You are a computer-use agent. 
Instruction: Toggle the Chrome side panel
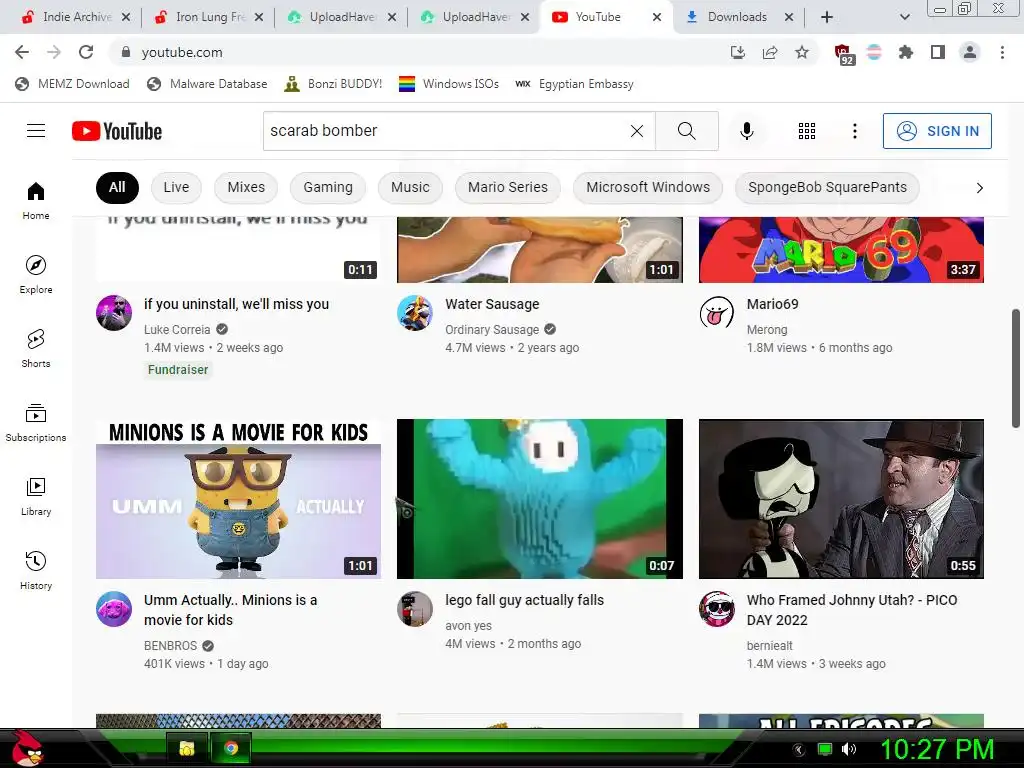[x=938, y=52]
